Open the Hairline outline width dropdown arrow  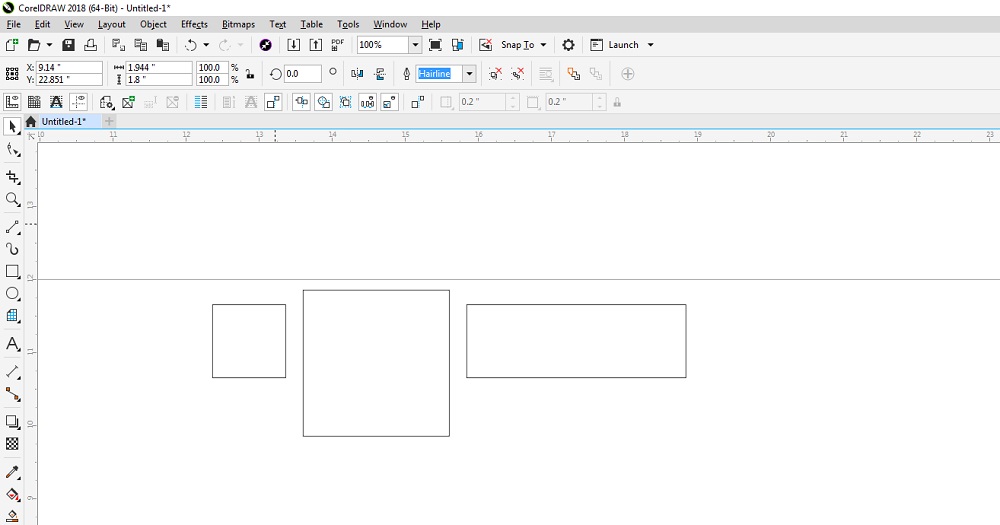(x=469, y=74)
